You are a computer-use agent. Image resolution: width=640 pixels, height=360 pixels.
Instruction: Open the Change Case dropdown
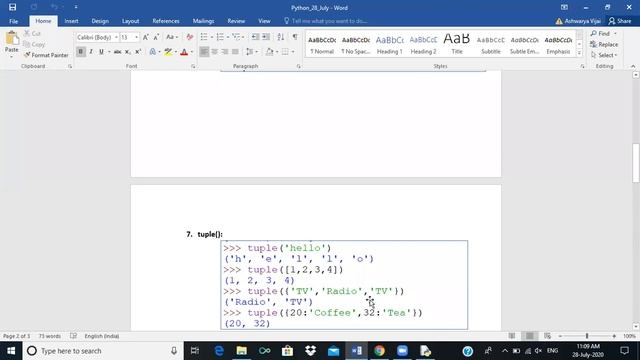[172, 37]
